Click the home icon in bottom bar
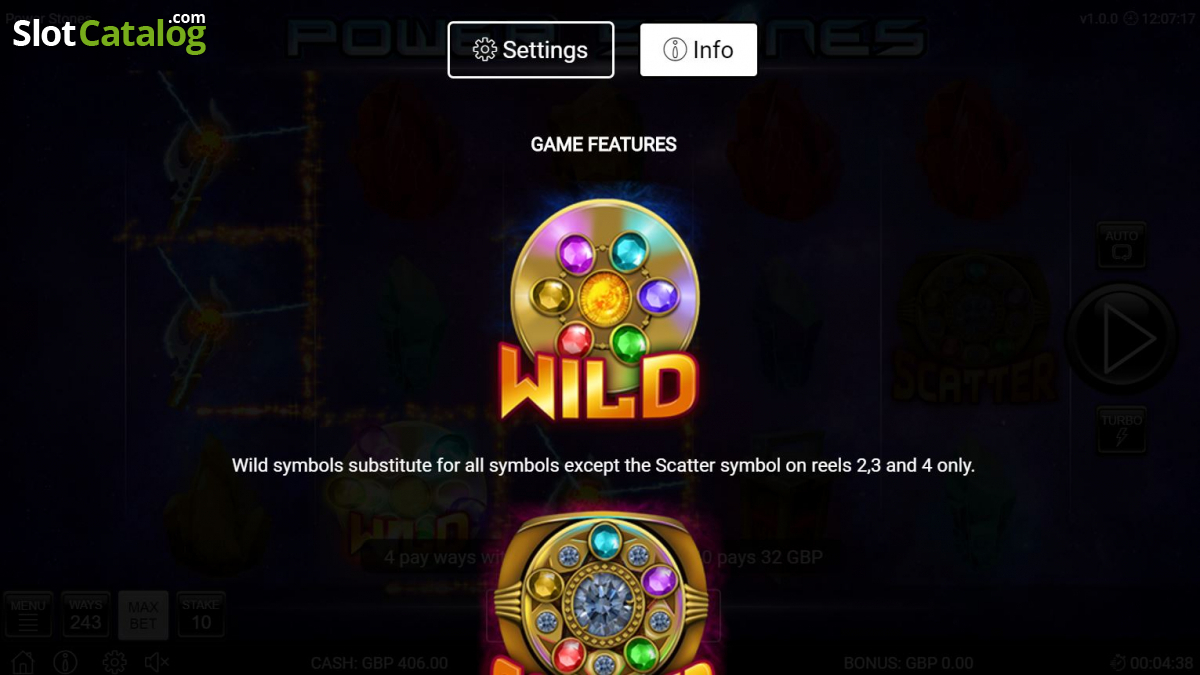This screenshot has width=1200, height=675. click(x=22, y=662)
